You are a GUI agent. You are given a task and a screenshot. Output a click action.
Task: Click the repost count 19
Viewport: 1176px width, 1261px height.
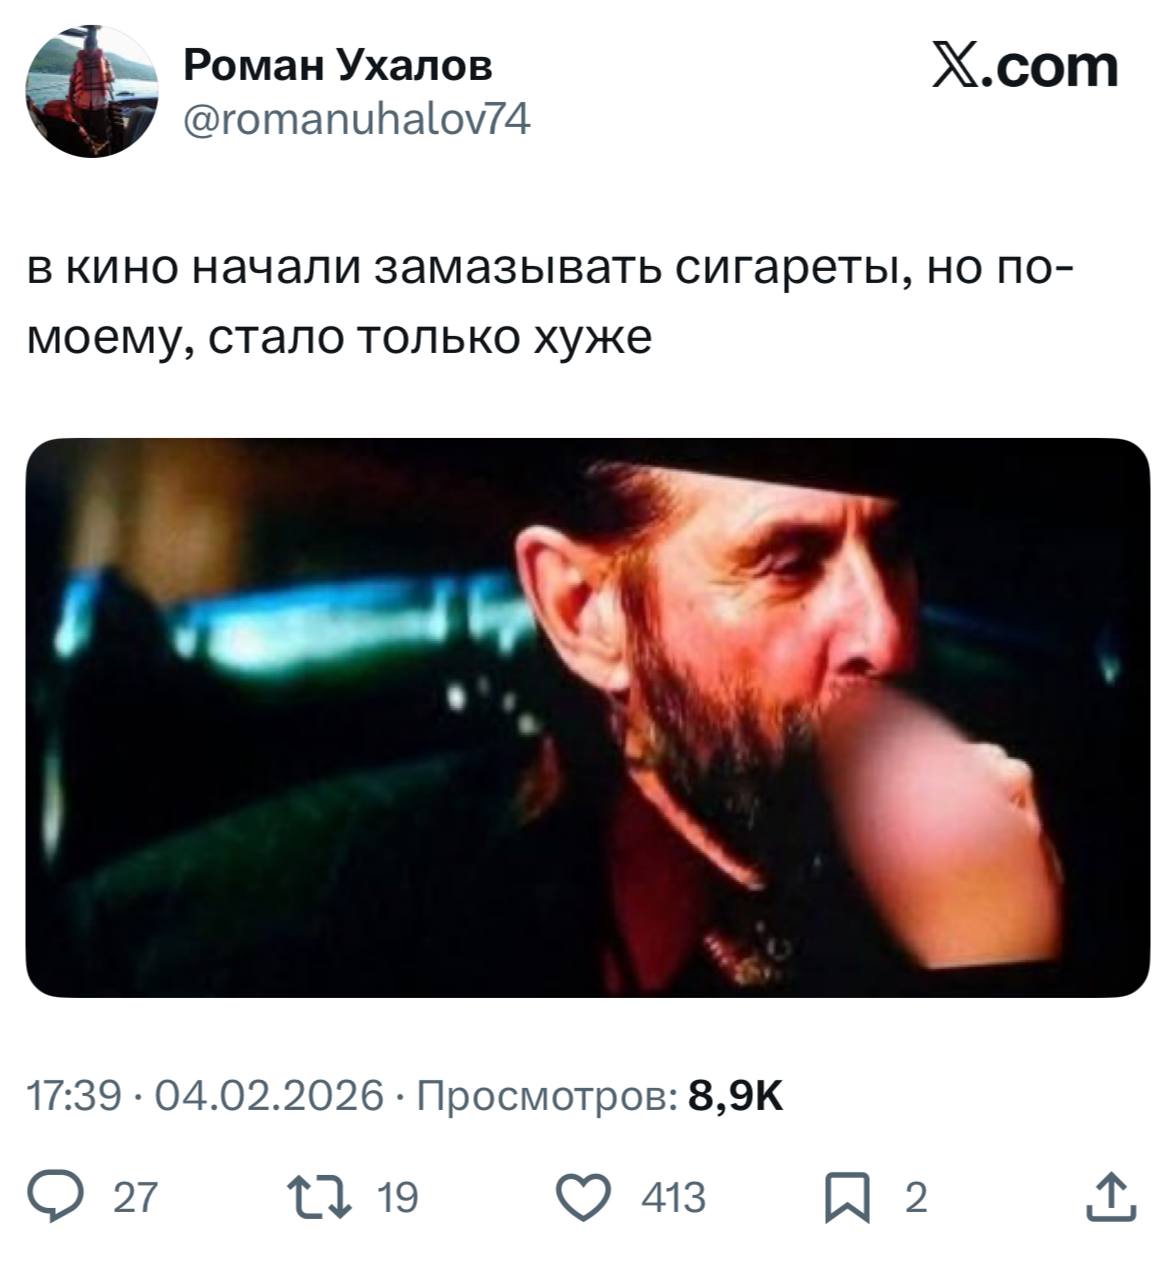(397, 1198)
